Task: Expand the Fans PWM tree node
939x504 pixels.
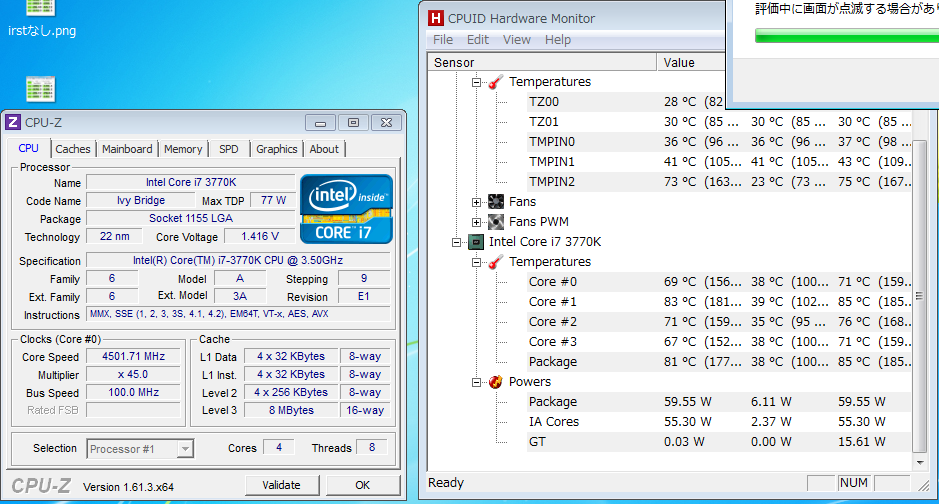Action: [476, 223]
